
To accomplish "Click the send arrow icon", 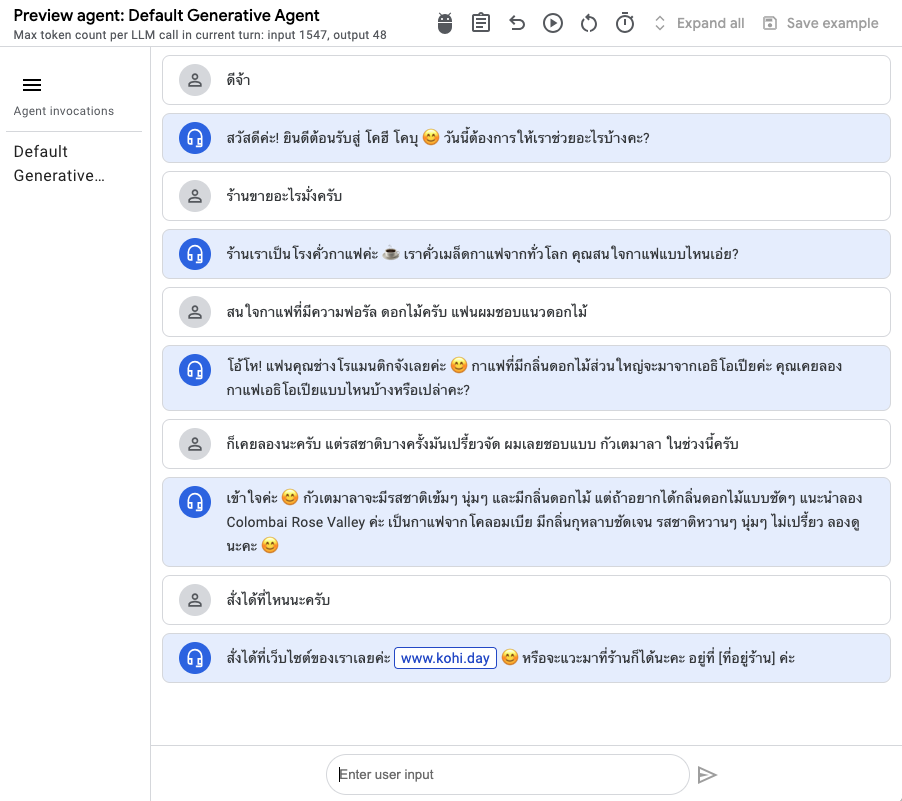I will coord(707,775).
